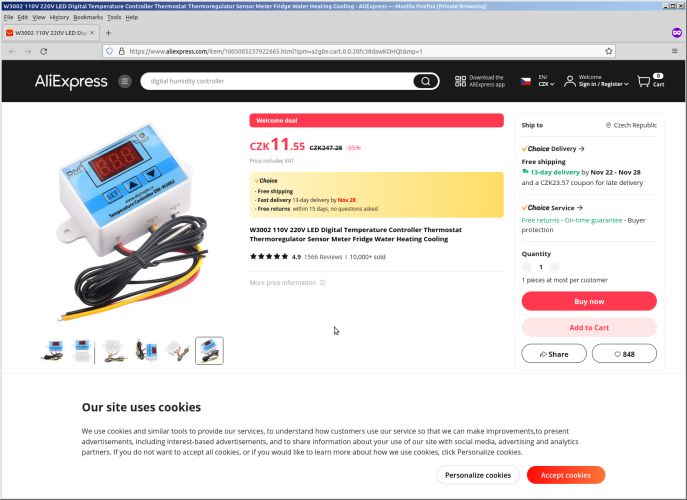Click the info icon by More price information

point(322,283)
